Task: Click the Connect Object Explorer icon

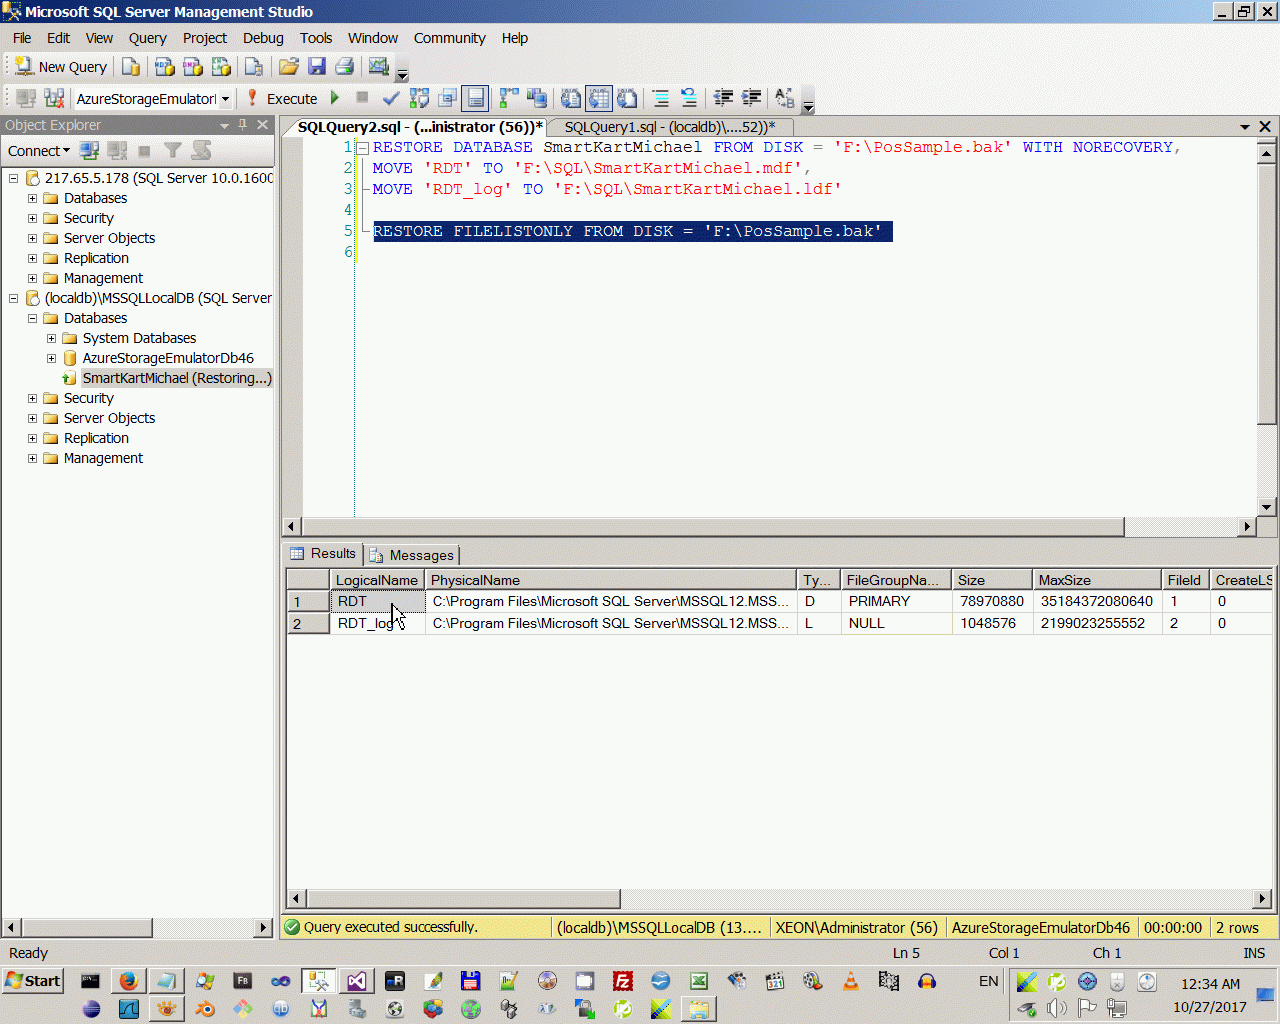Action: point(89,151)
